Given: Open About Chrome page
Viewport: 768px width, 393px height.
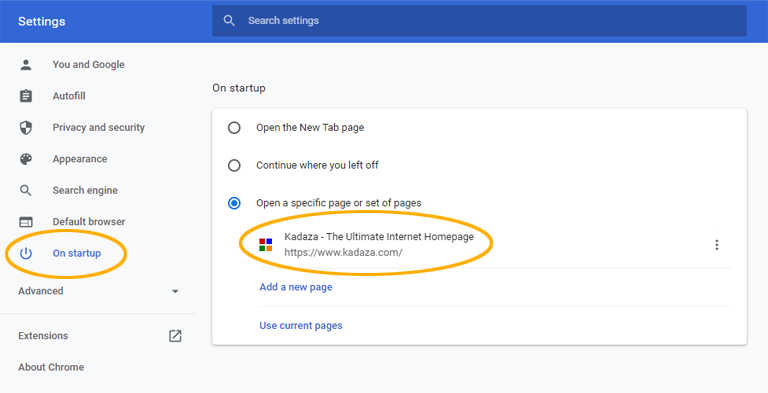Looking at the screenshot, I should pyautogui.click(x=51, y=367).
